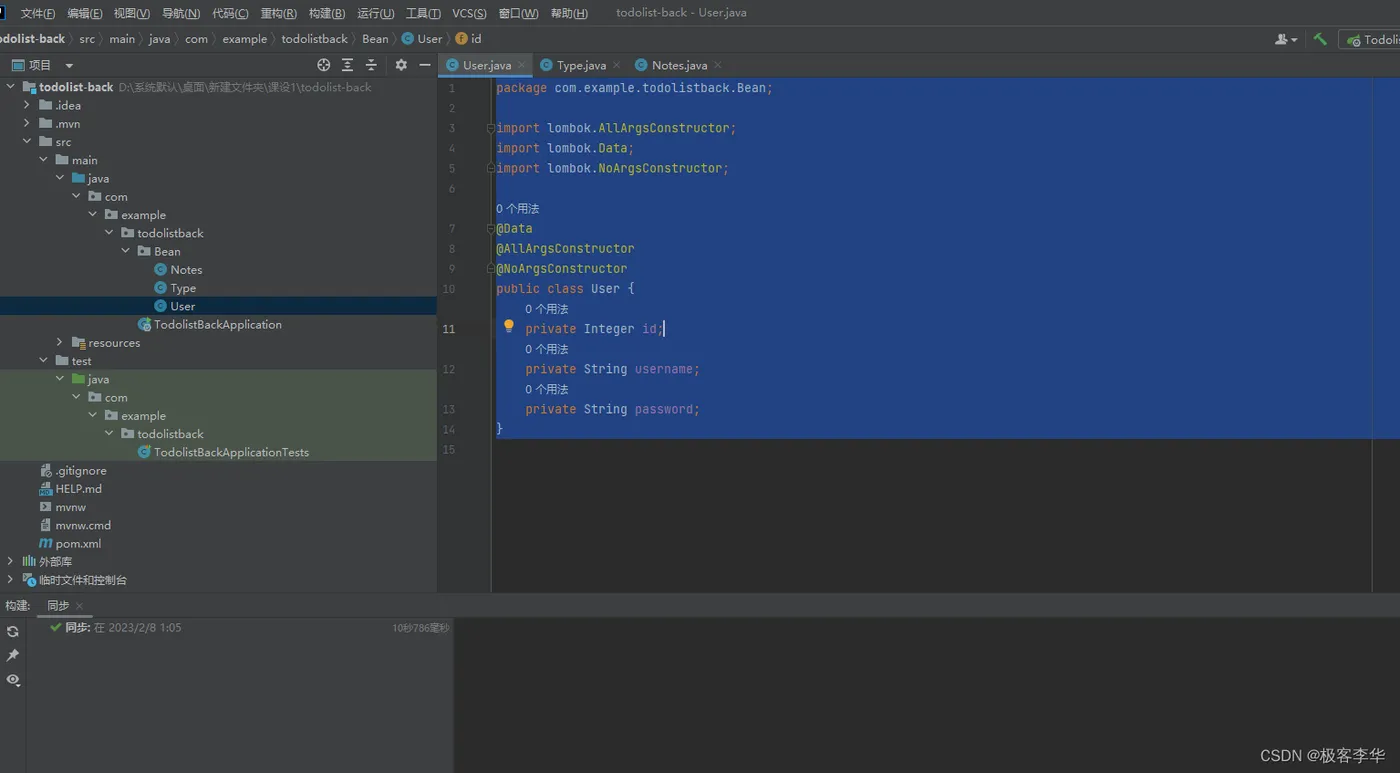
Task: Collapse the Bean package
Action: tap(125, 251)
